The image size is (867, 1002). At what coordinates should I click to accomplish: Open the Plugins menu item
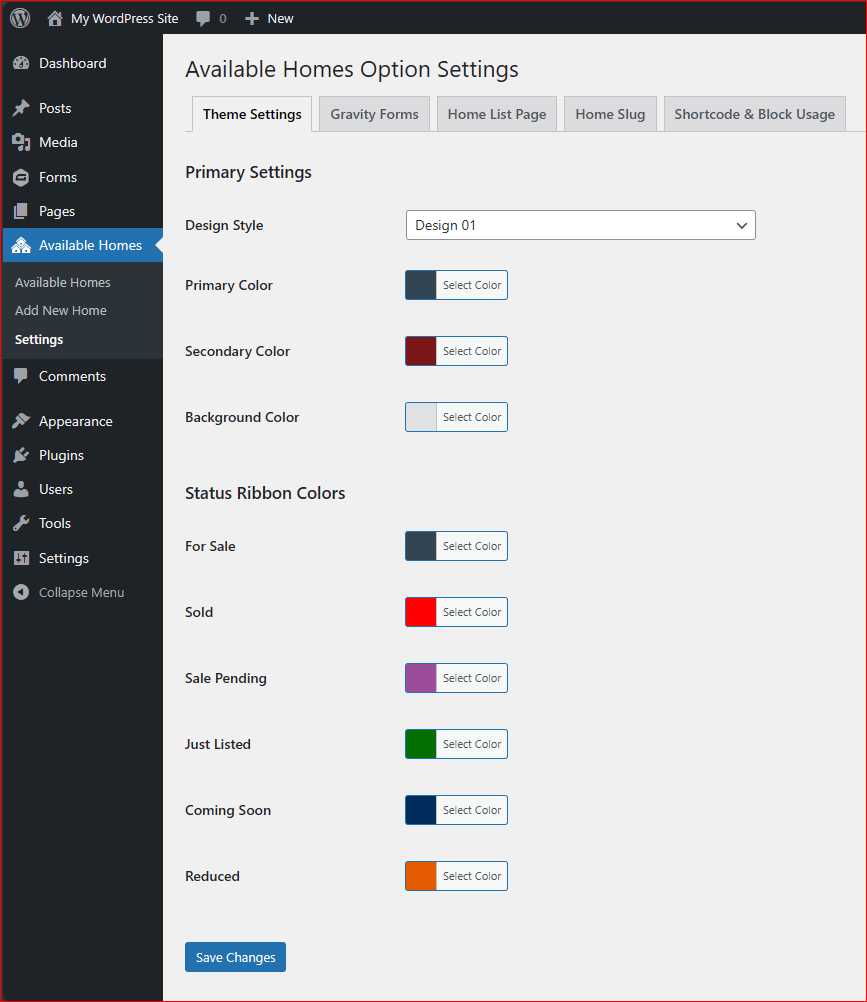[x=82, y=455]
